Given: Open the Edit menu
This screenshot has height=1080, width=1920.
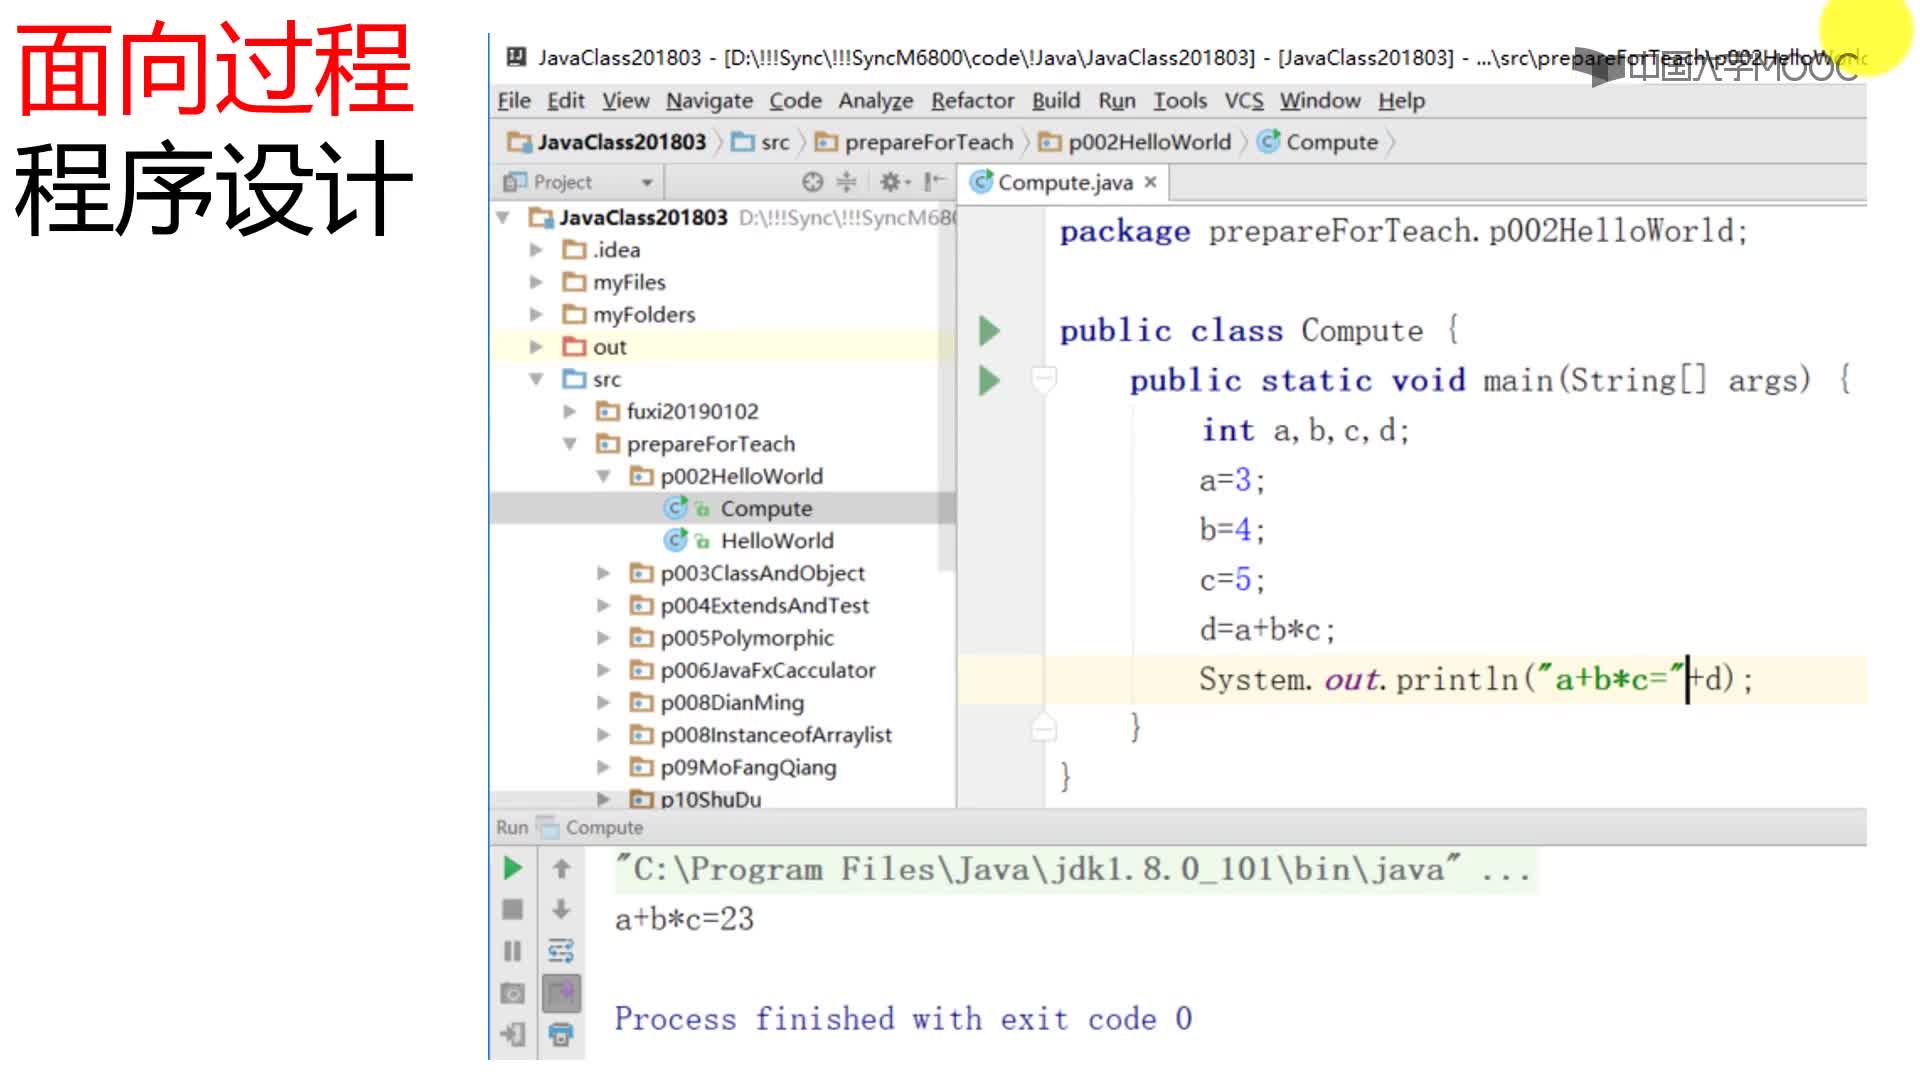Looking at the screenshot, I should pos(566,101).
